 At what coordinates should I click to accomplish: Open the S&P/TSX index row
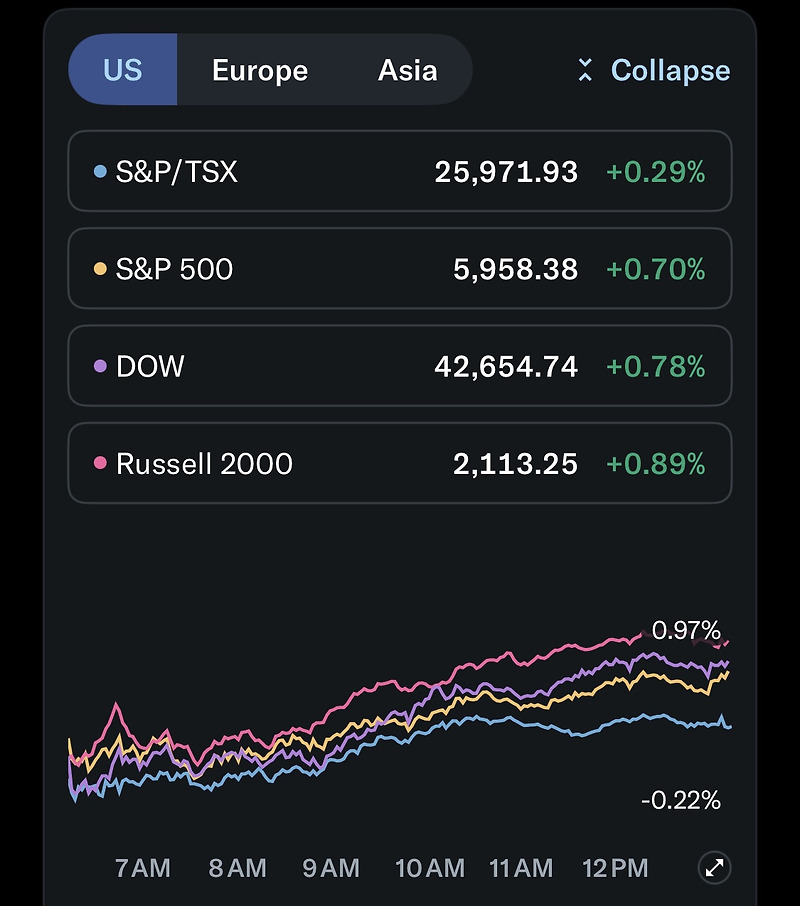tap(400, 172)
